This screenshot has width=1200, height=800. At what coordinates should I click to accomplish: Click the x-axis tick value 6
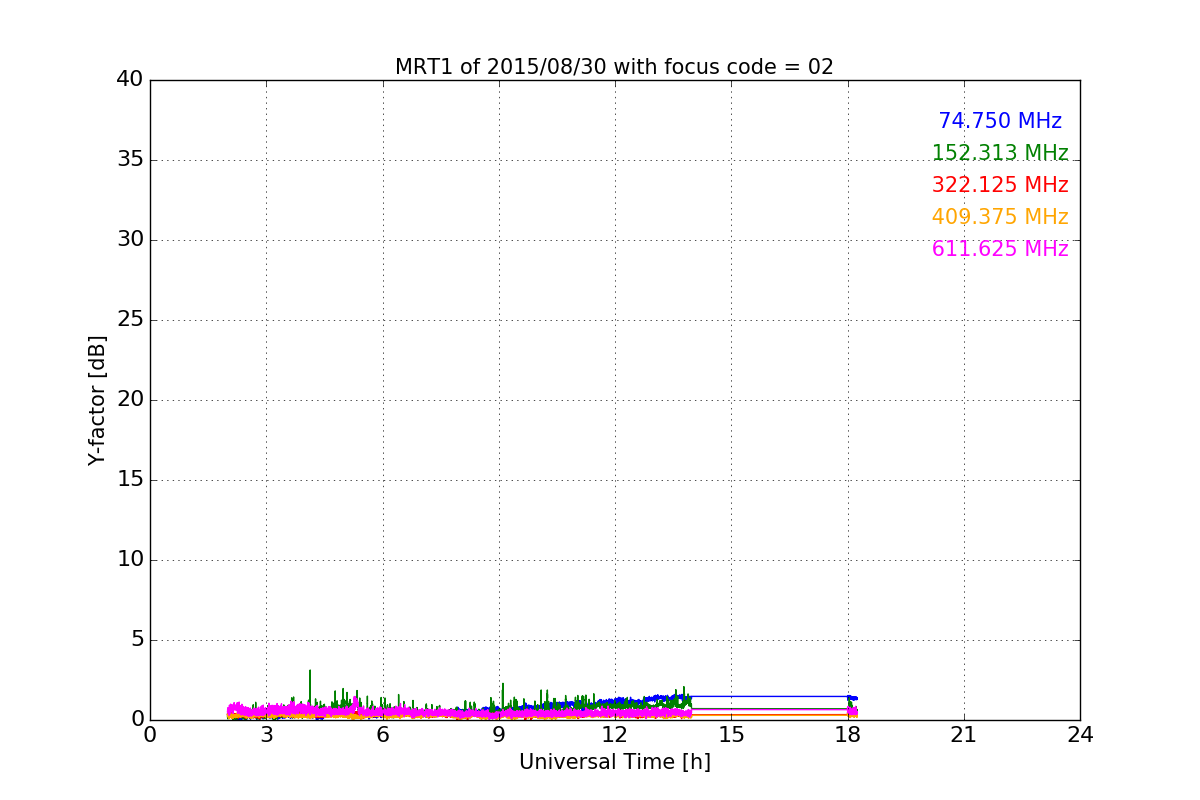coord(382,735)
